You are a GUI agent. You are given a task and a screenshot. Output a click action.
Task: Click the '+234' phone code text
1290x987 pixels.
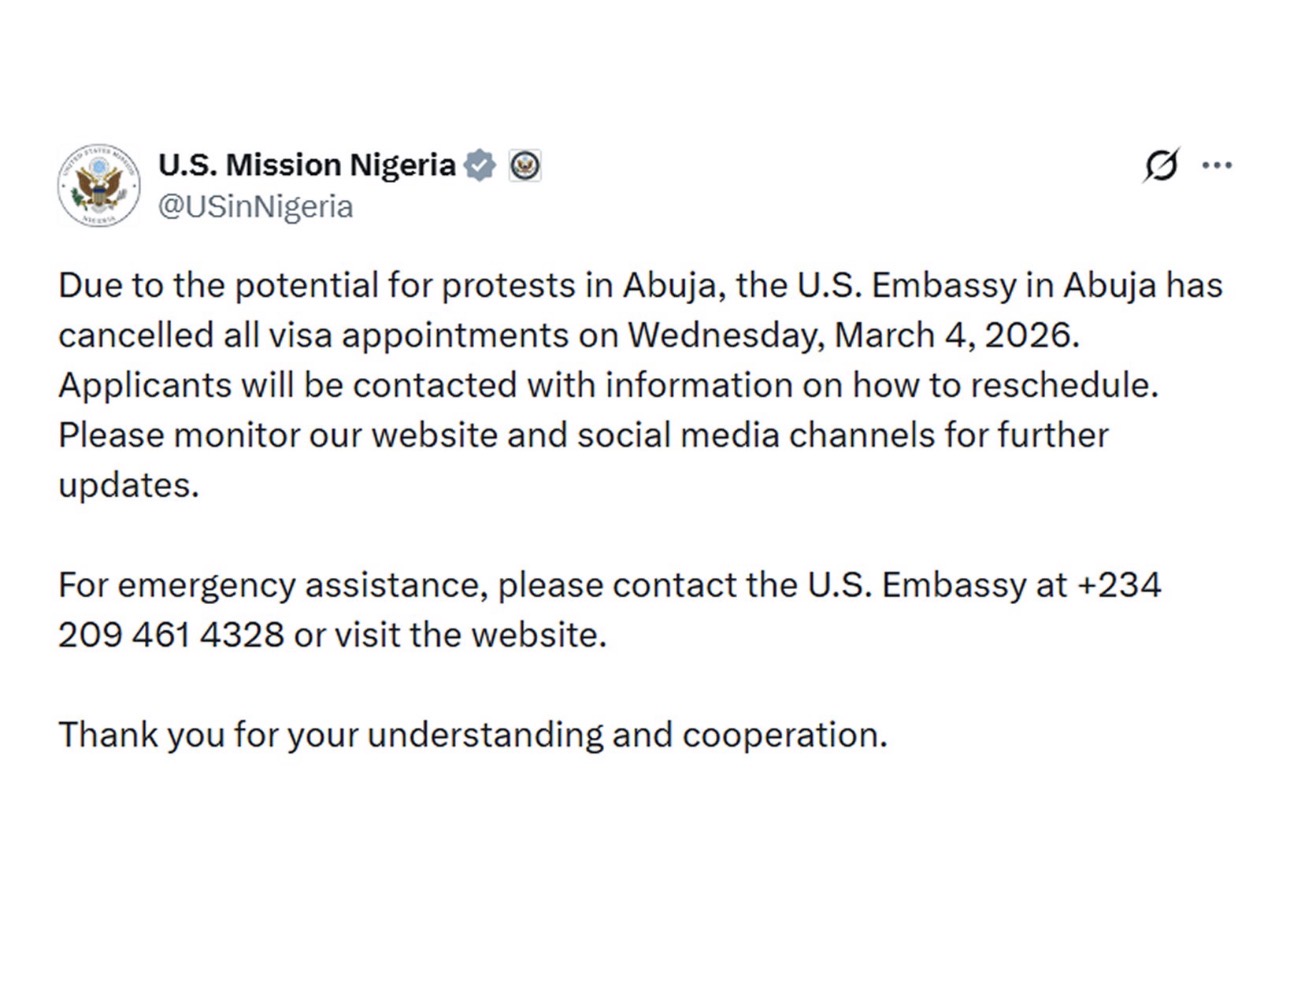[1118, 584]
